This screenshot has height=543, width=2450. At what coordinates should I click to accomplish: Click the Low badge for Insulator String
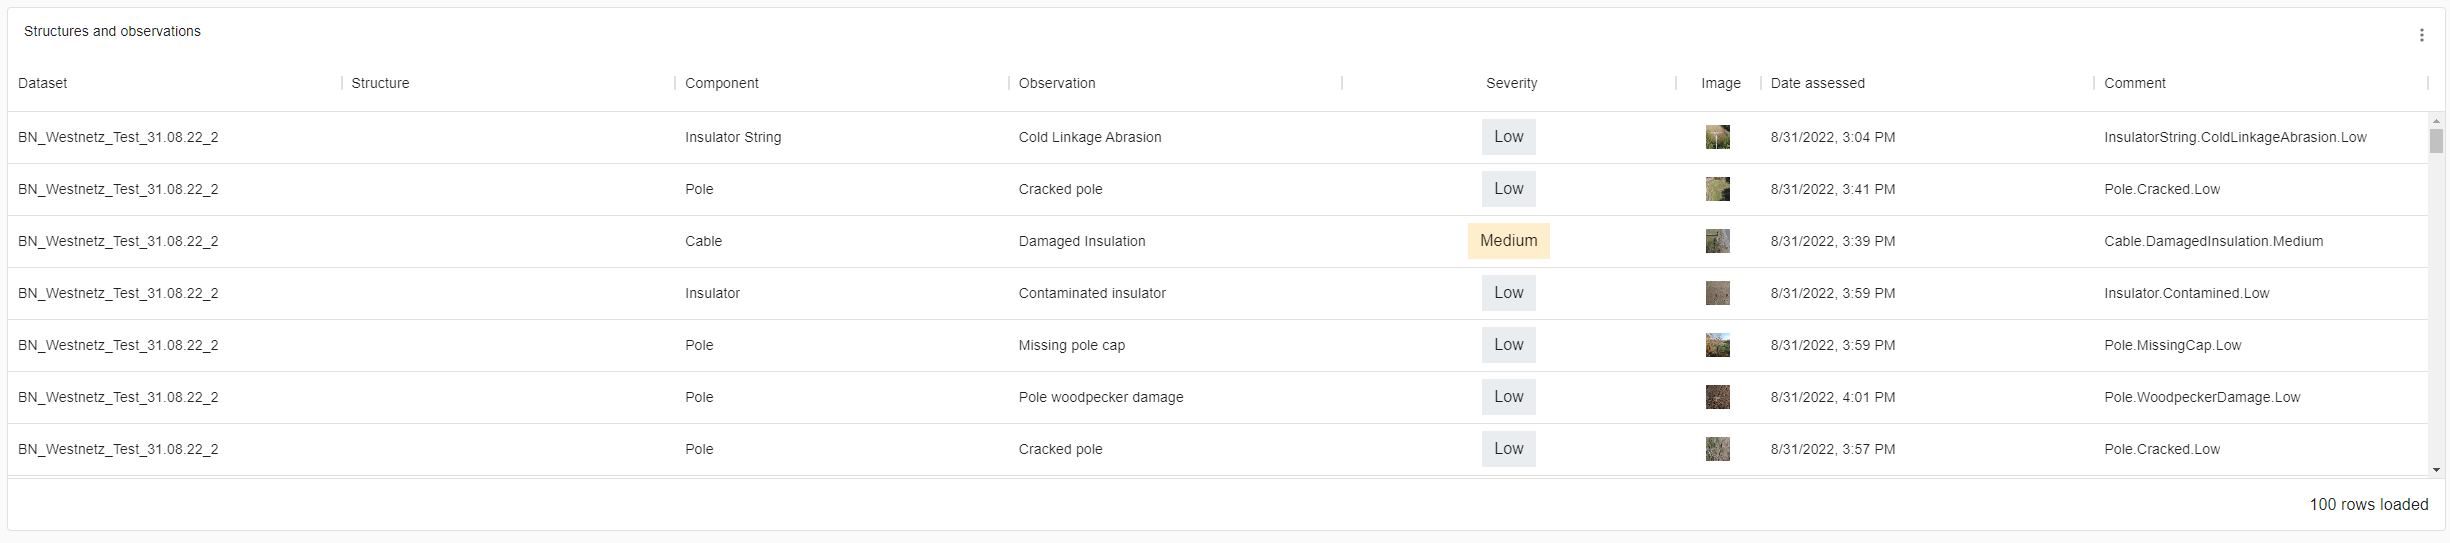coord(1508,137)
